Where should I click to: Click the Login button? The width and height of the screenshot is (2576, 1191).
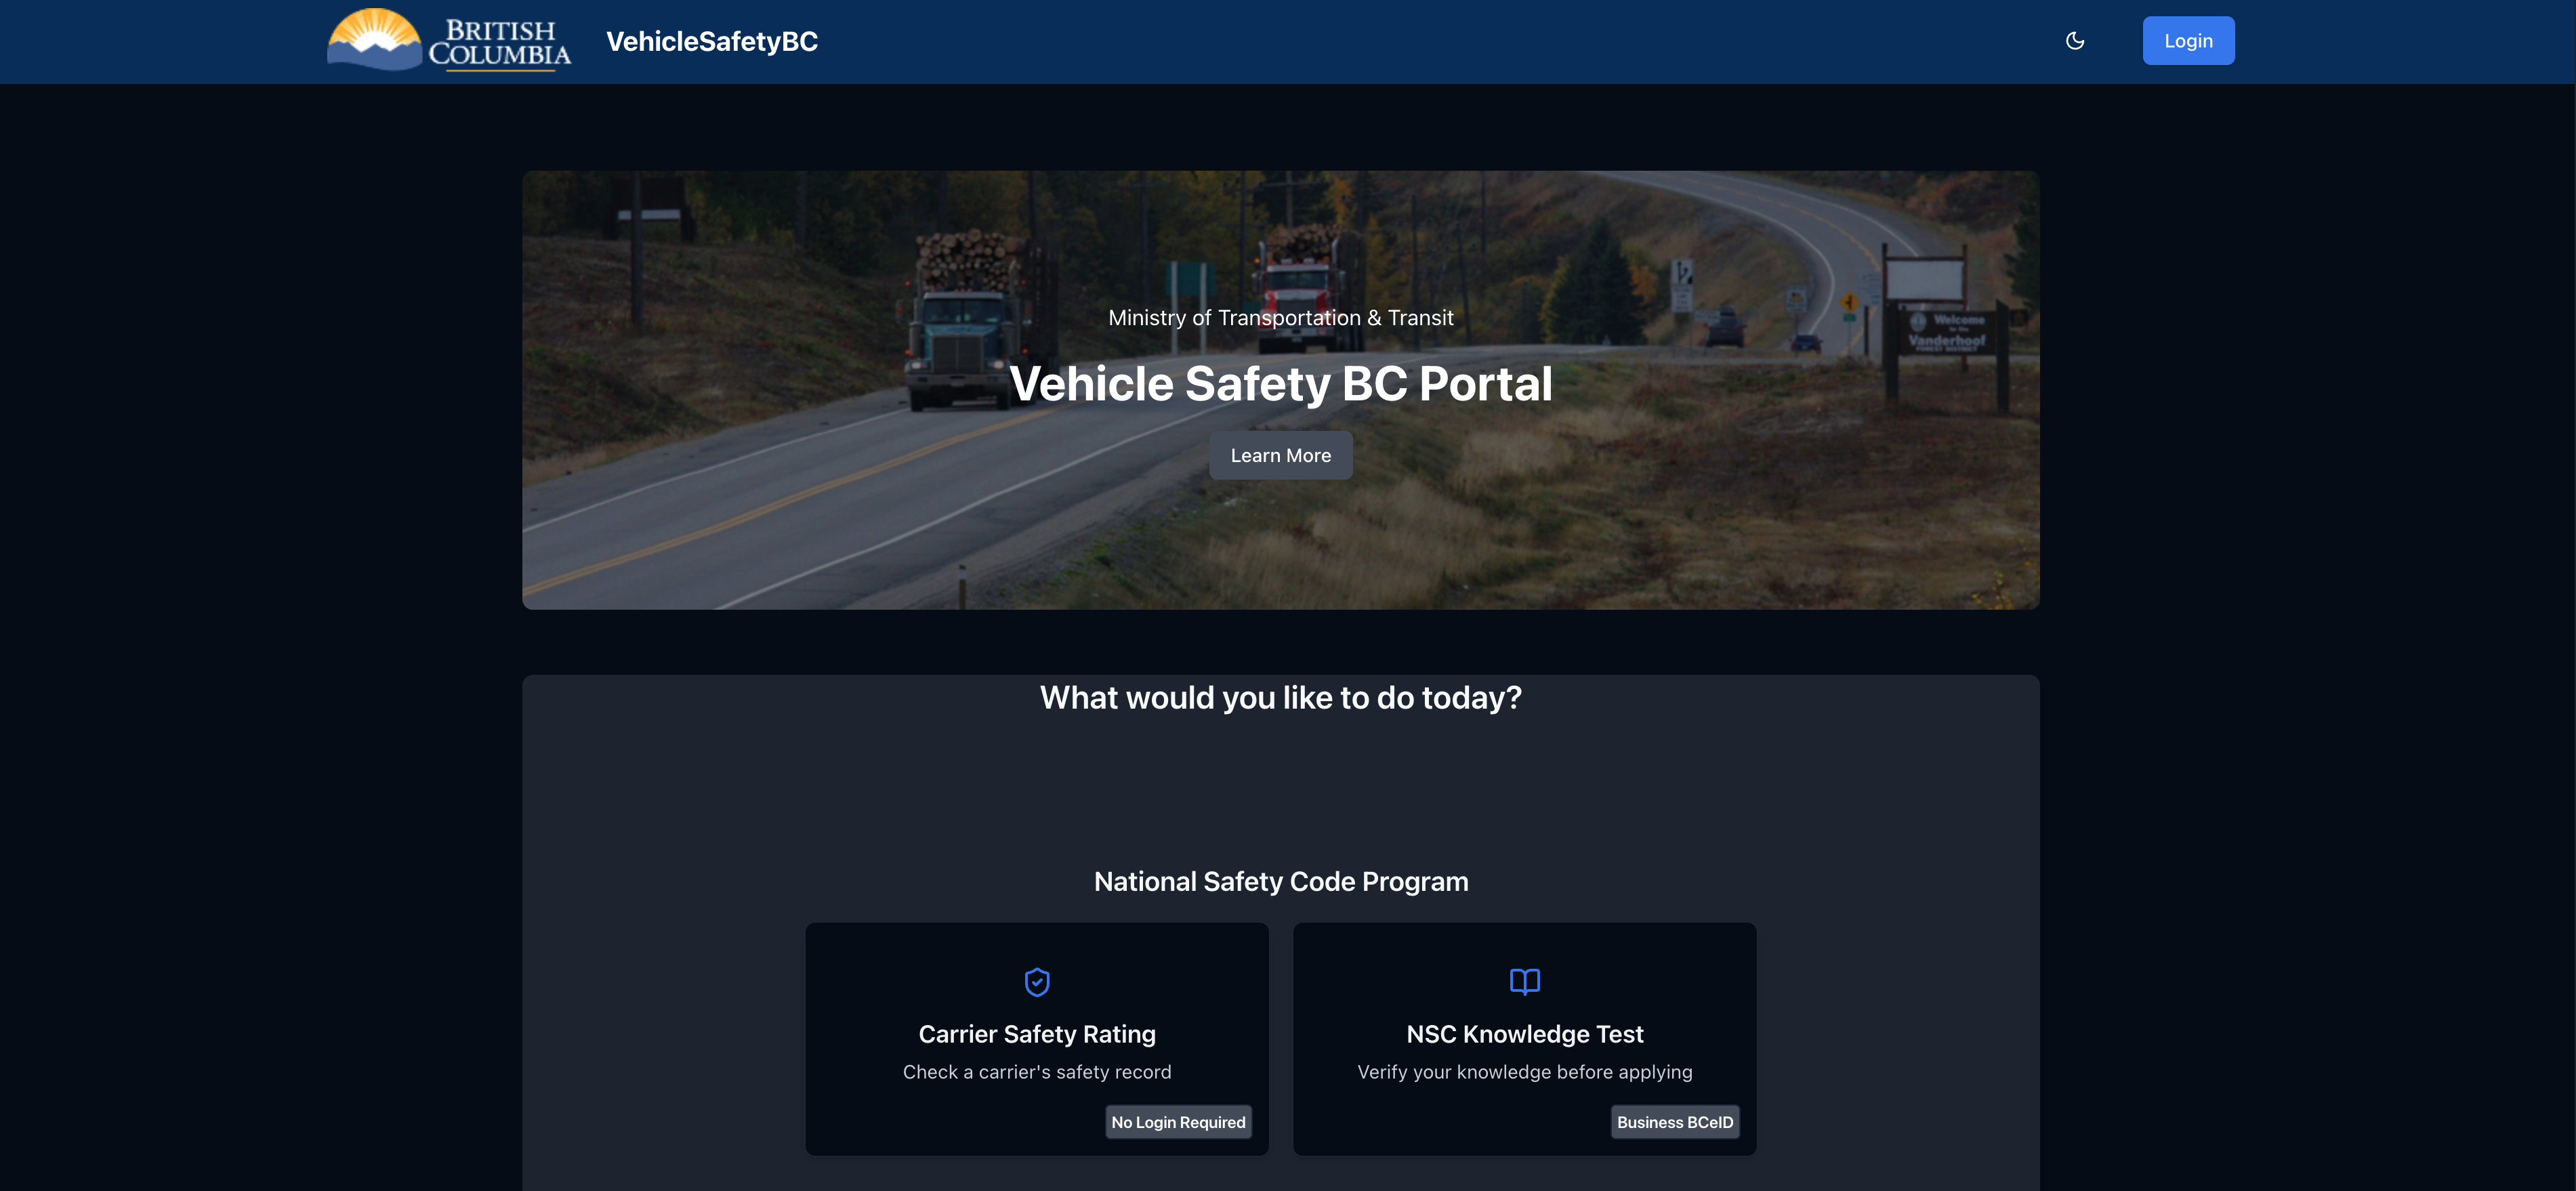[2188, 41]
